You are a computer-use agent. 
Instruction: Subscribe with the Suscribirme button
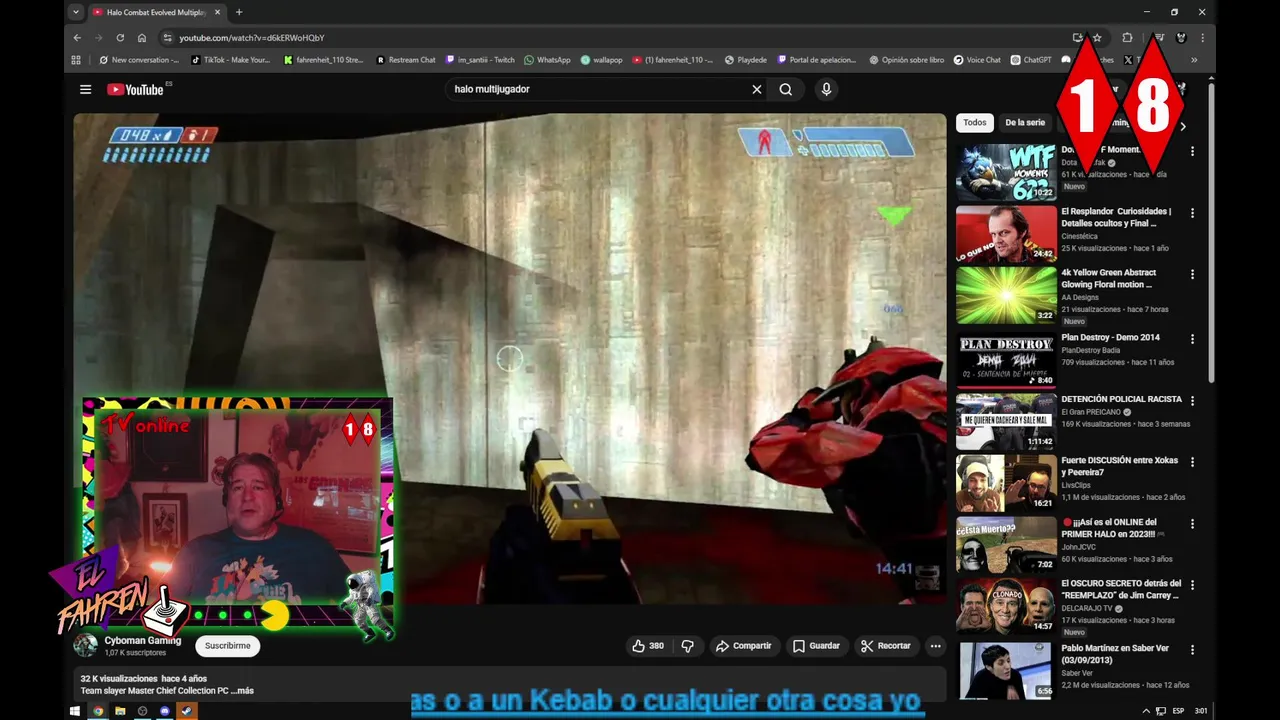pos(228,646)
